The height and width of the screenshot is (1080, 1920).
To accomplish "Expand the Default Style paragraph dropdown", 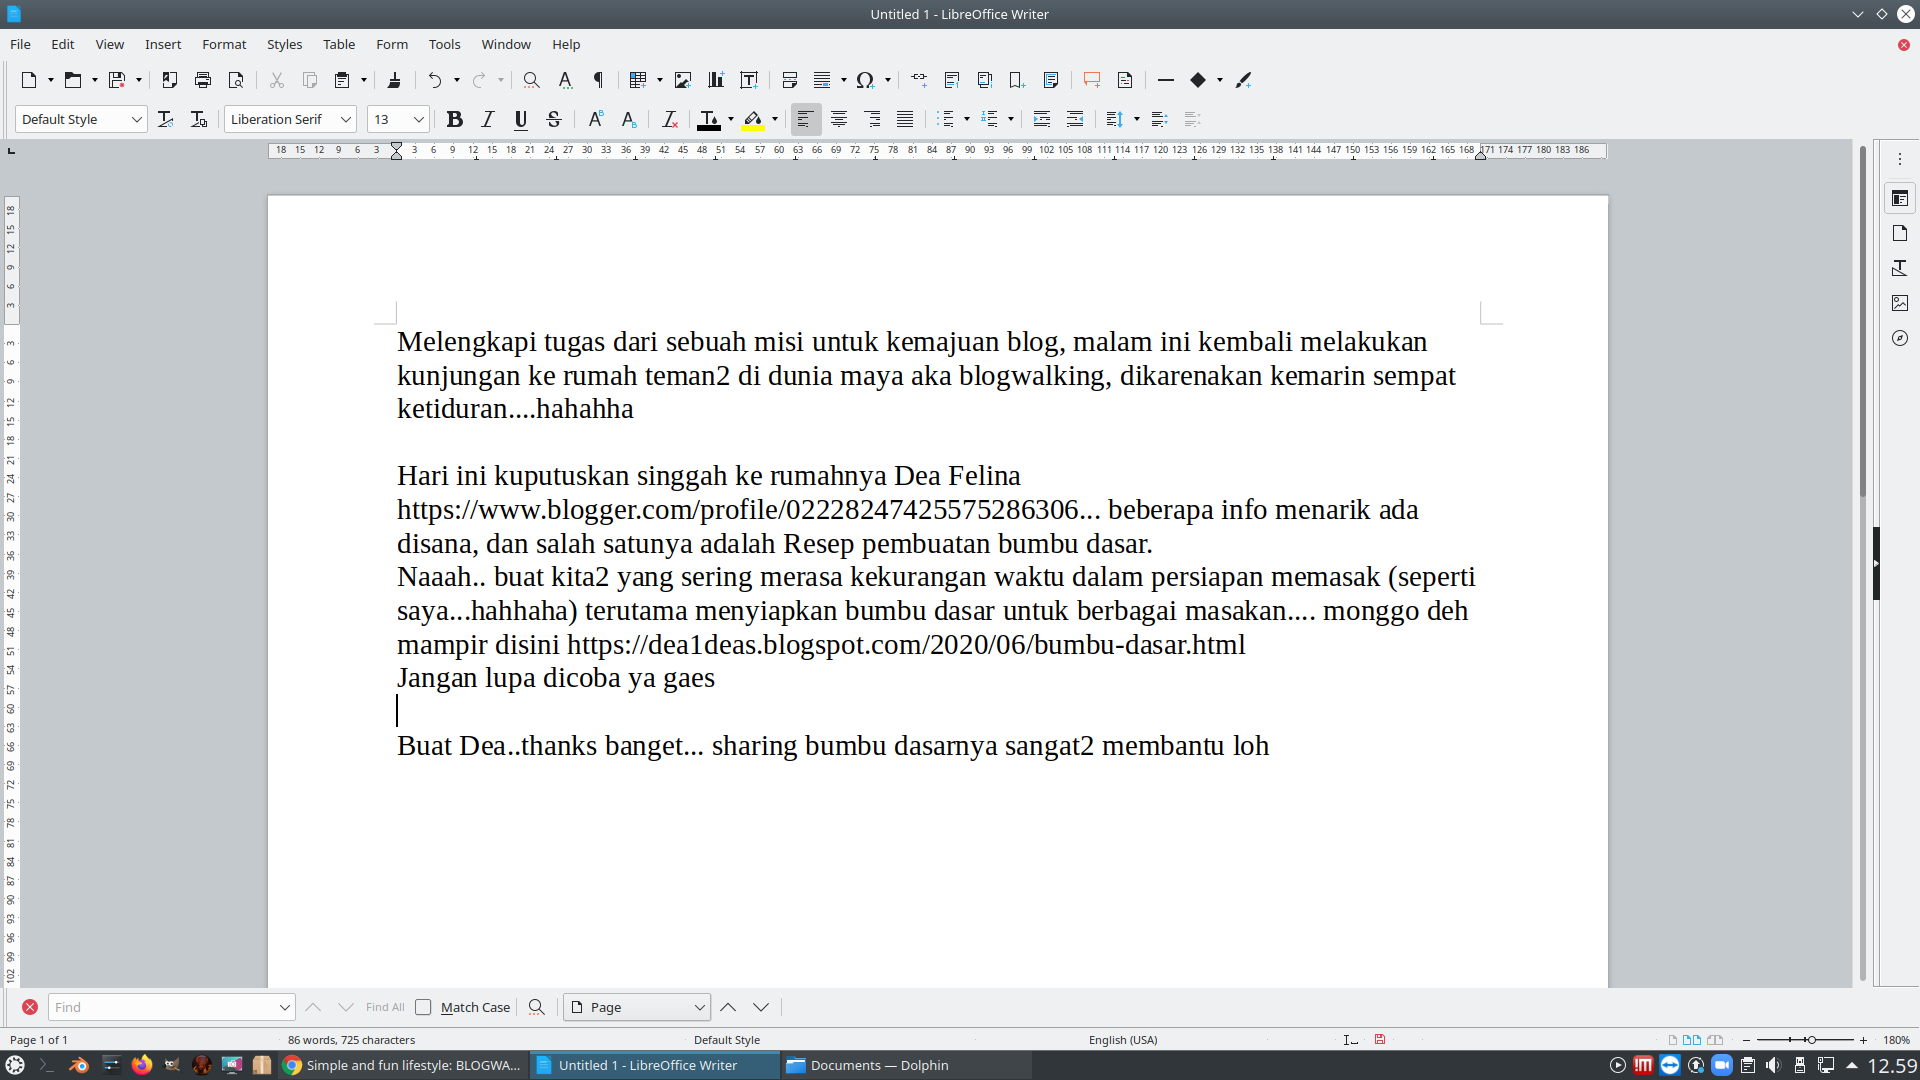I will (x=137, y=120).
